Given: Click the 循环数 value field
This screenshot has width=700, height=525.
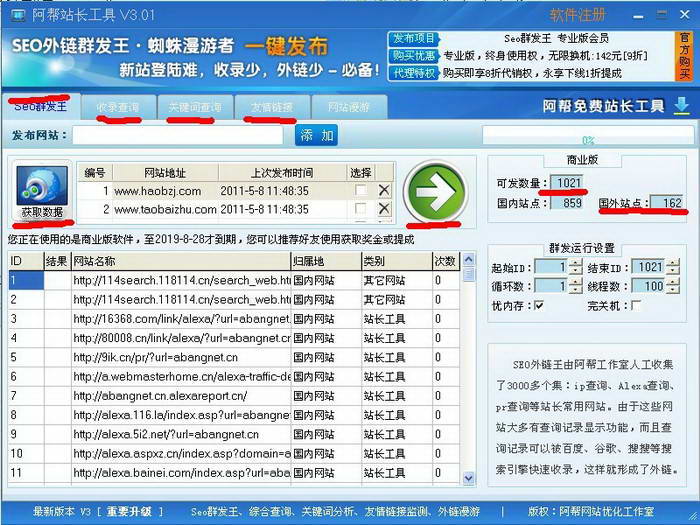Looking at the screenshot, I should (x=552, y=286).
